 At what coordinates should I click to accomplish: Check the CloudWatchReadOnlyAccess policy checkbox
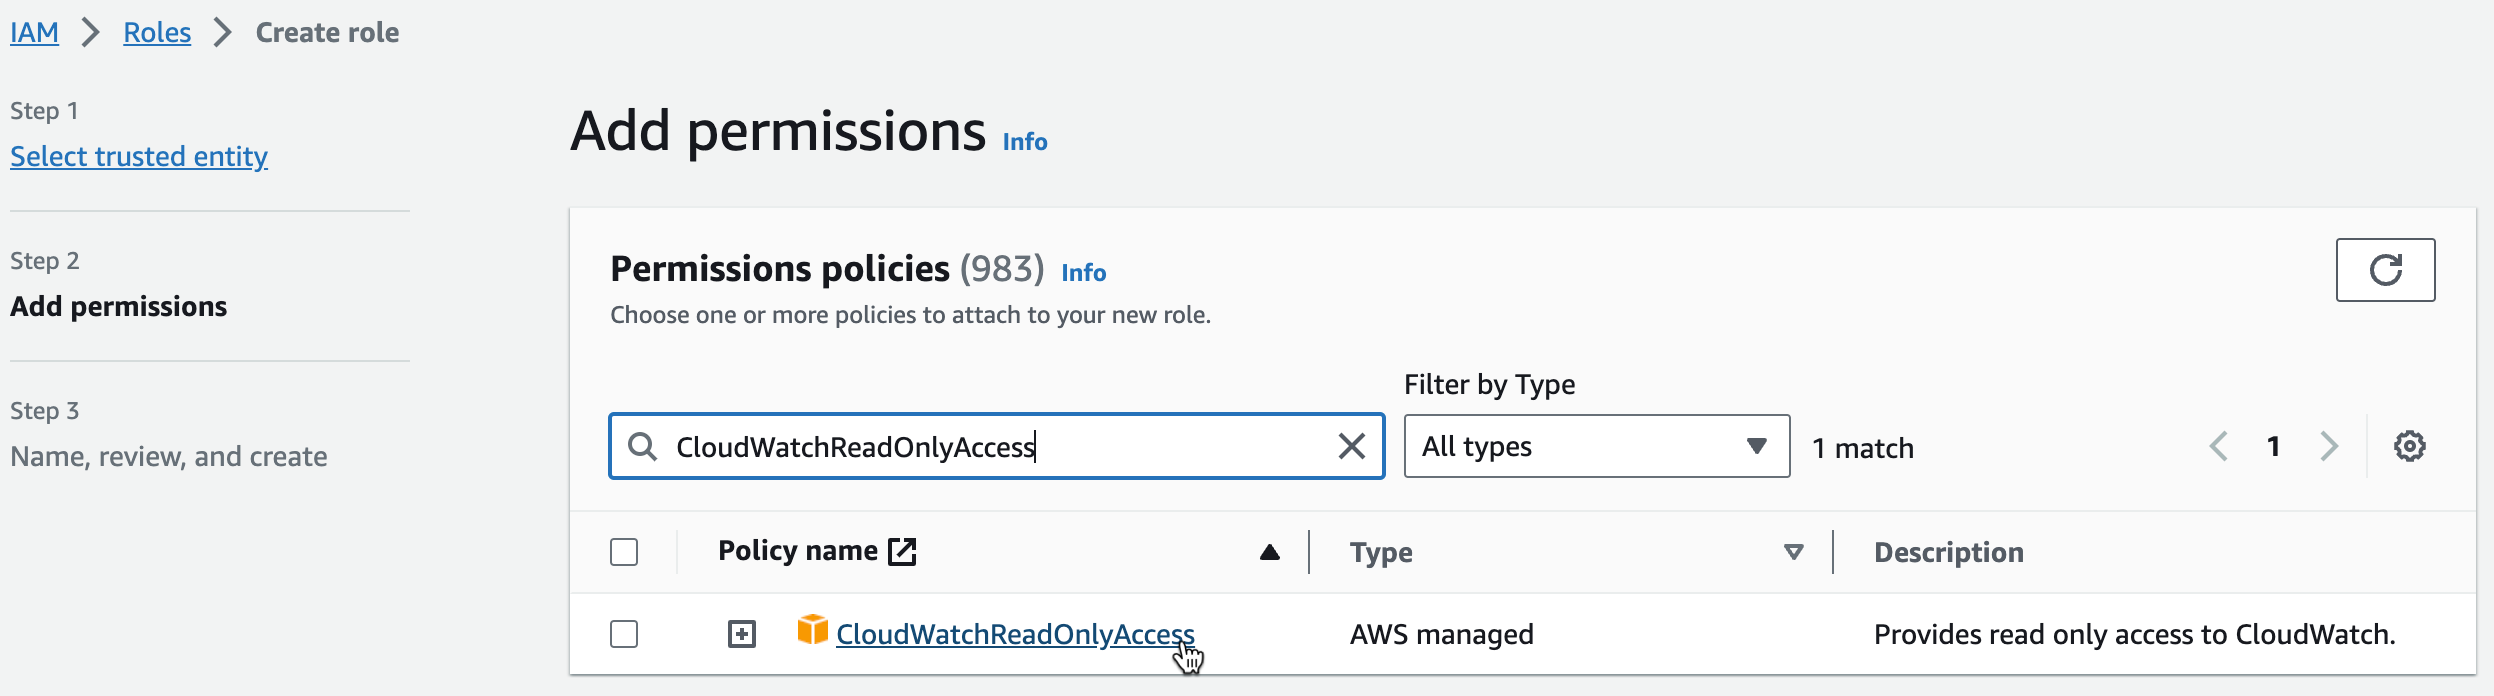point(624,634)
